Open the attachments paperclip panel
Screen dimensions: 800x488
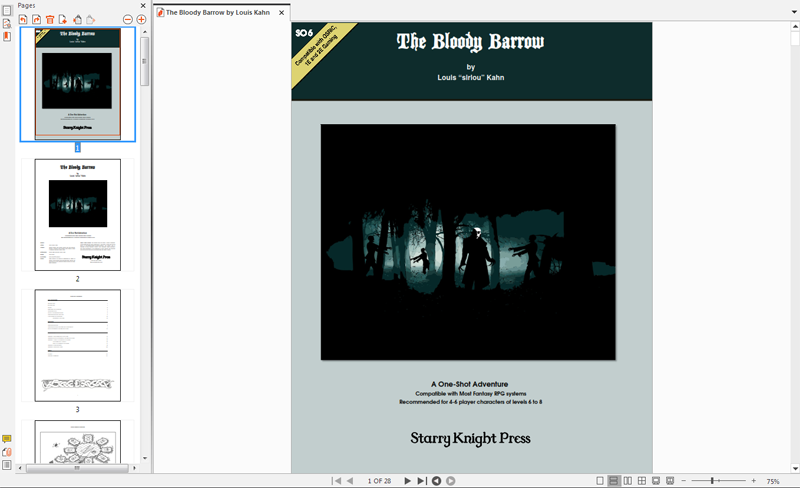coord(7,452)
